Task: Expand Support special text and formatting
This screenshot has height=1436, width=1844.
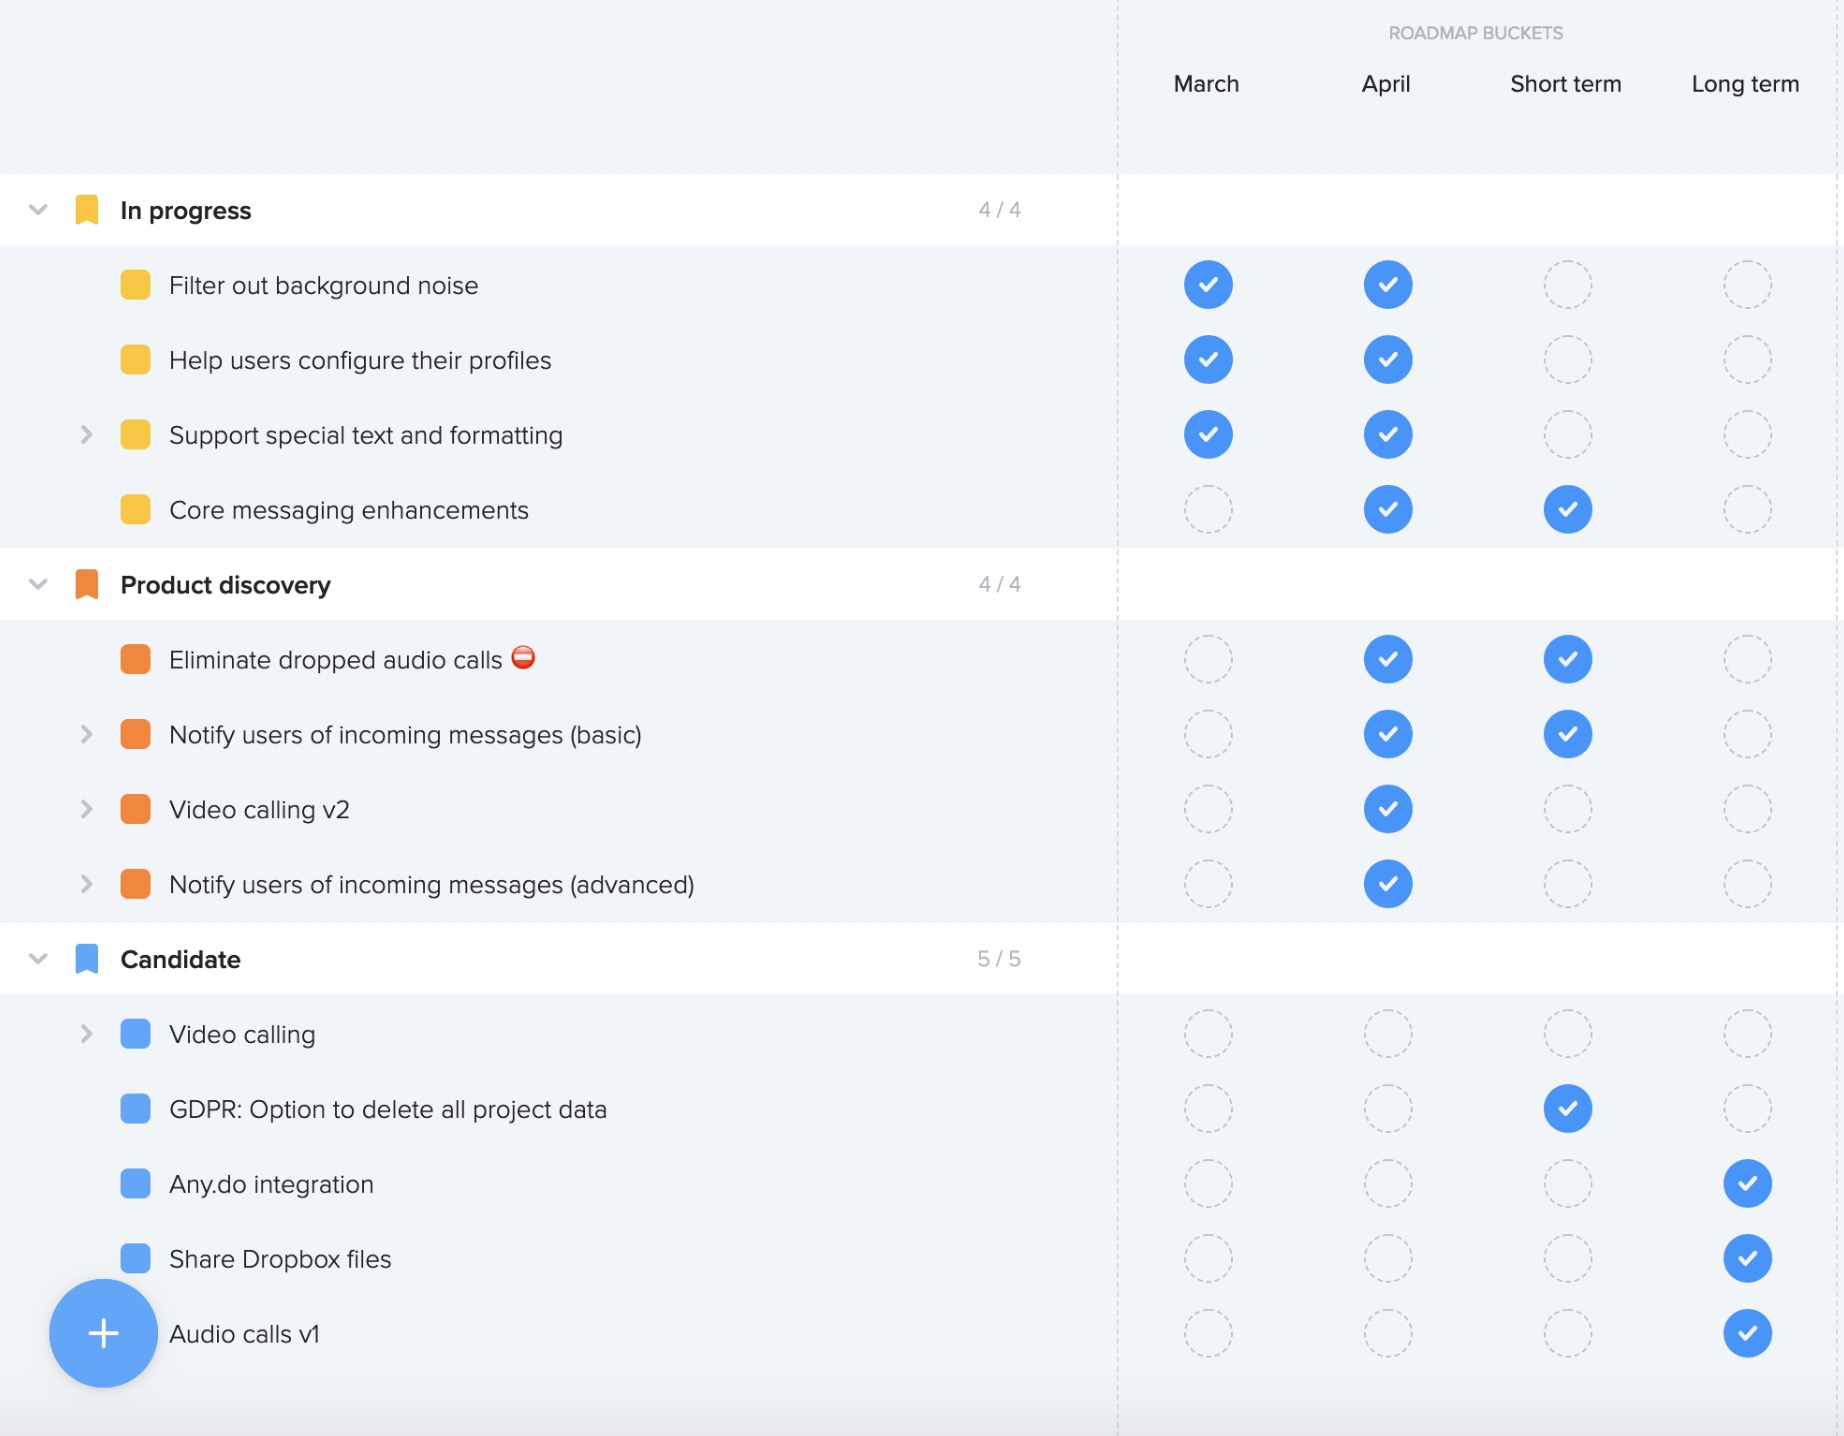Action: pos(86,435)
